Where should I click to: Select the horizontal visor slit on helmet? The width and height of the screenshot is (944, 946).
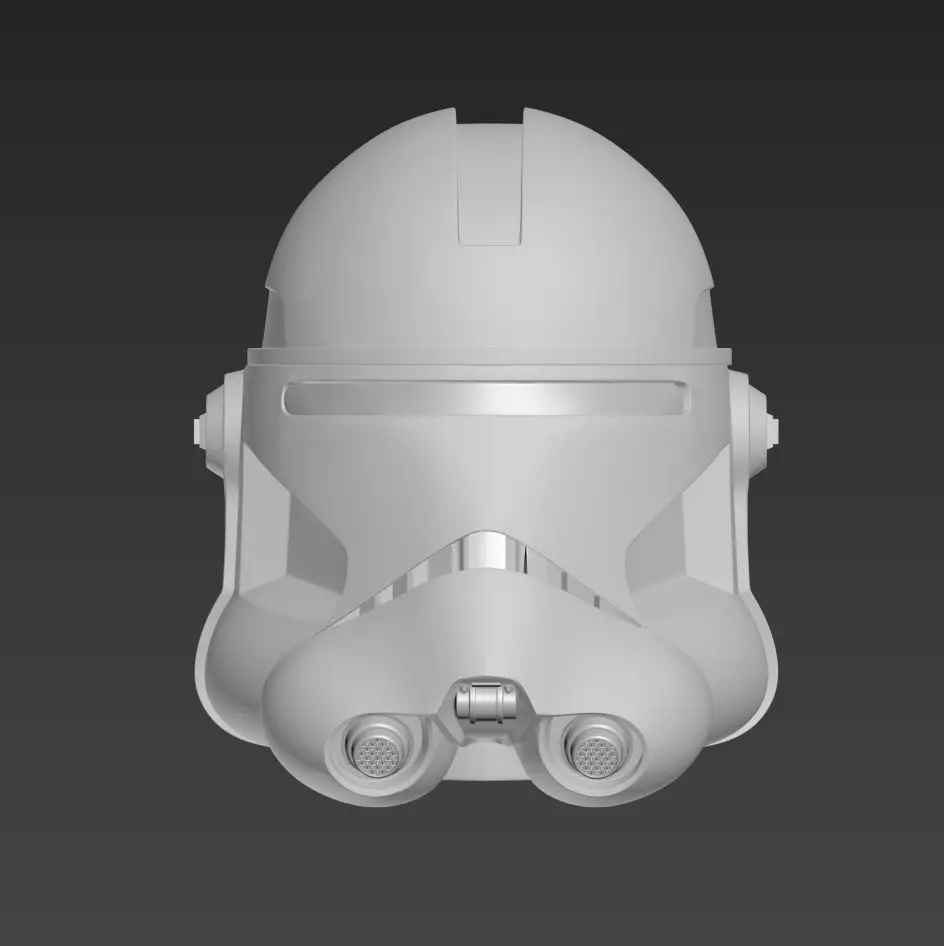coord(486,398)
